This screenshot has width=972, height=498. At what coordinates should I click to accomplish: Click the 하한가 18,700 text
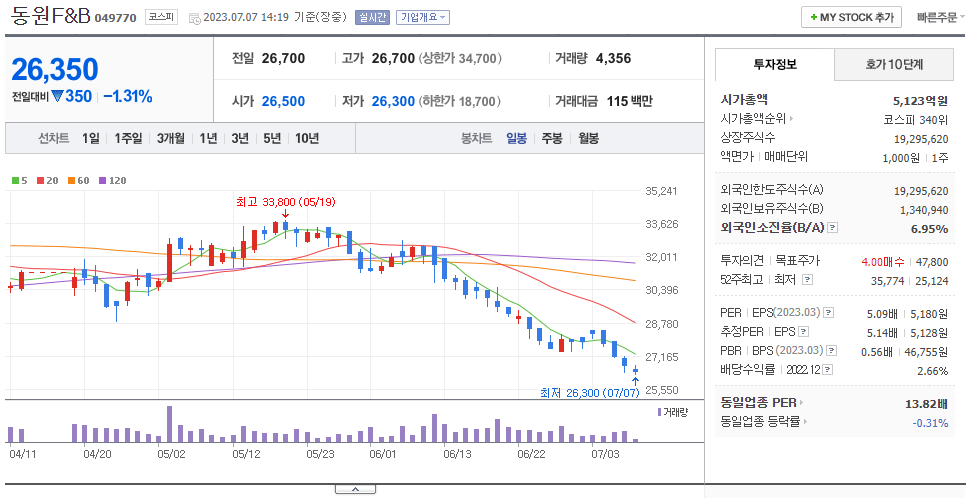pos(459,101)
